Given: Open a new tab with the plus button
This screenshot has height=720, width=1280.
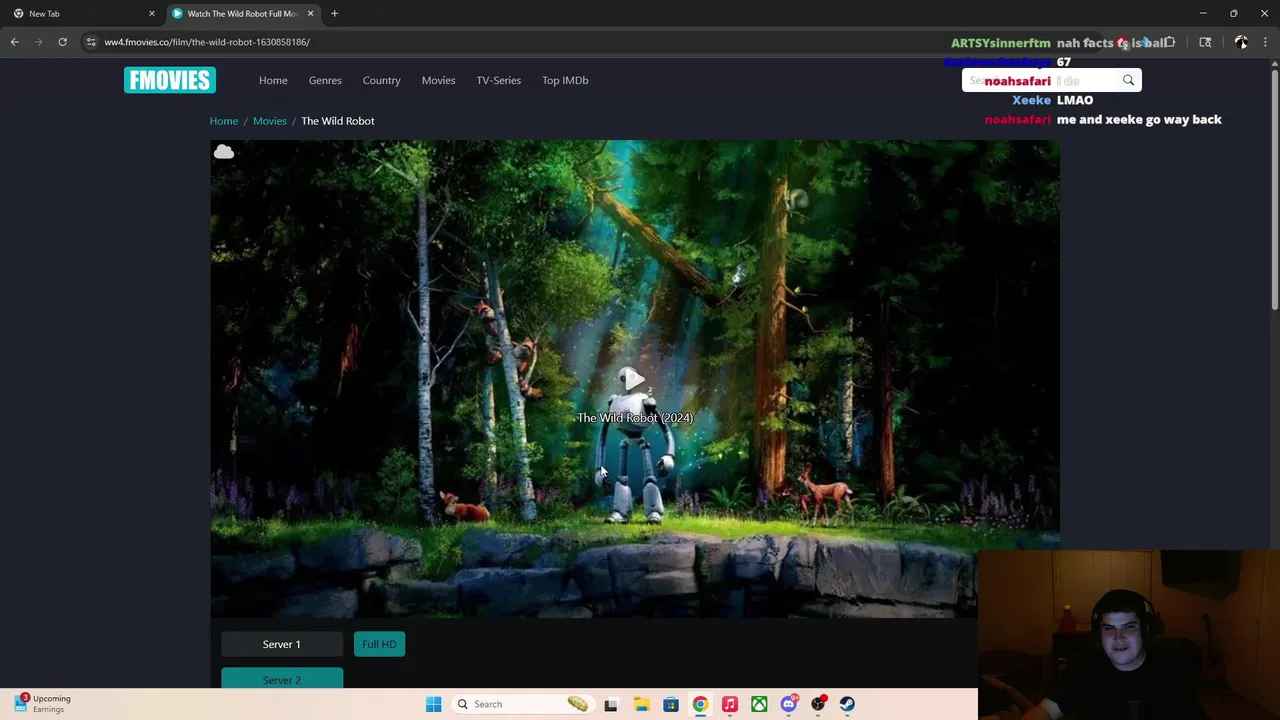Looking at the screenshot, I should pyautogui.click(x=334, y=14).
